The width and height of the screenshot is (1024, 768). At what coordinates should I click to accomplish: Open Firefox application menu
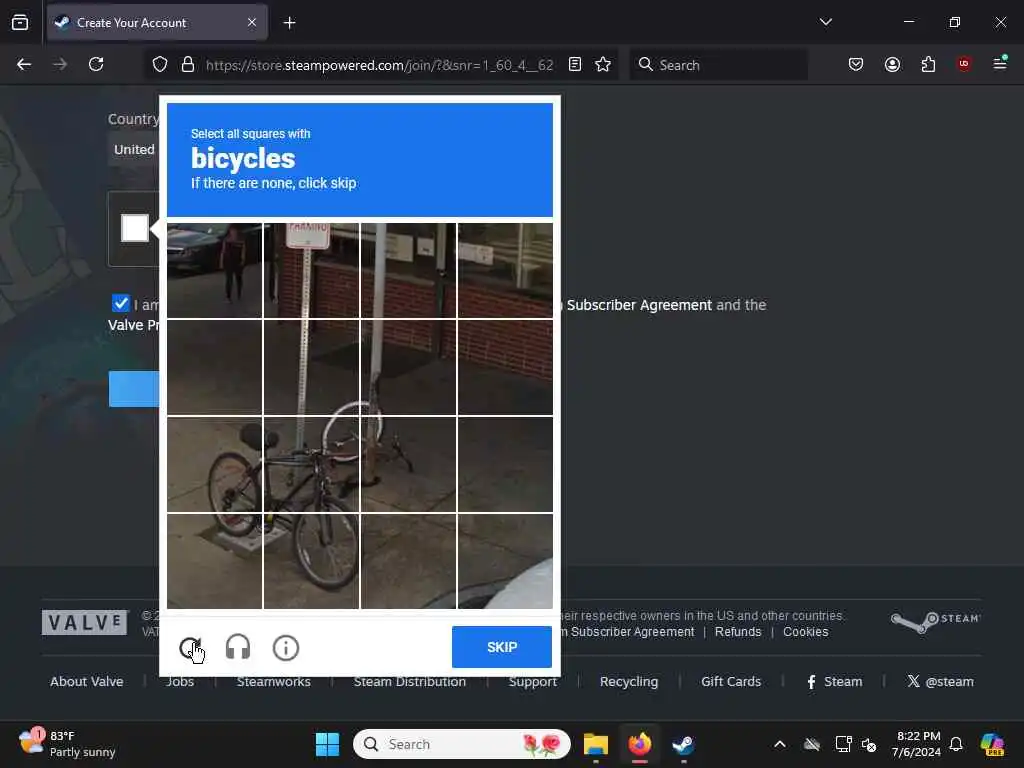tap(1000, 63)
